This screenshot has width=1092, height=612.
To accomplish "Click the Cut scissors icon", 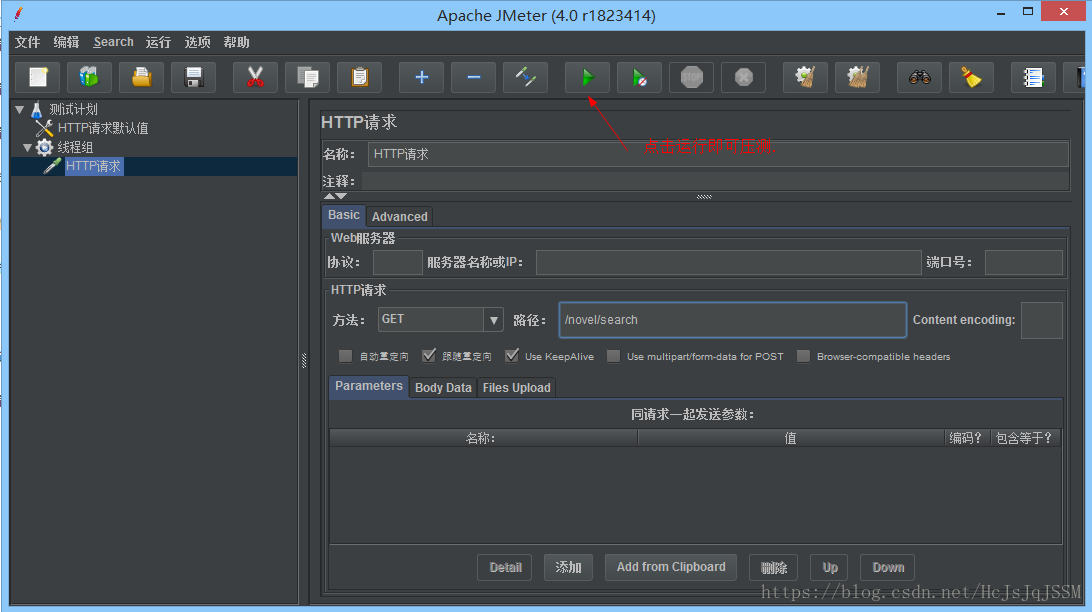I will click(255, 77).
